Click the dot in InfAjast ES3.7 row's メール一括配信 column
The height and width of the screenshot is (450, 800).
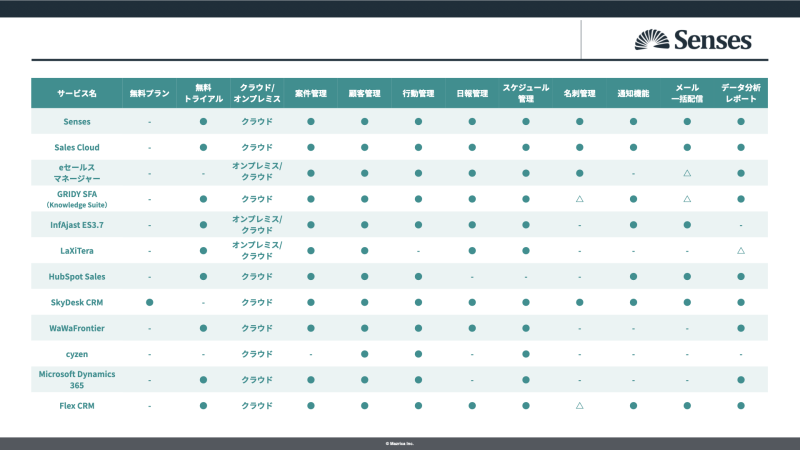point(687,224)
